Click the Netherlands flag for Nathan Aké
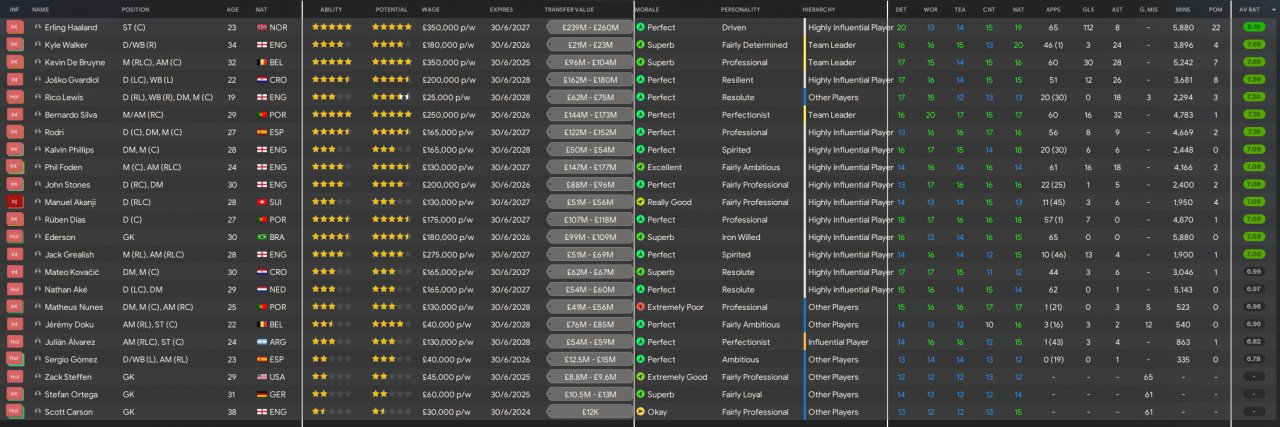Viewport: 1280px width, 427px height. [x=263, y=290]
